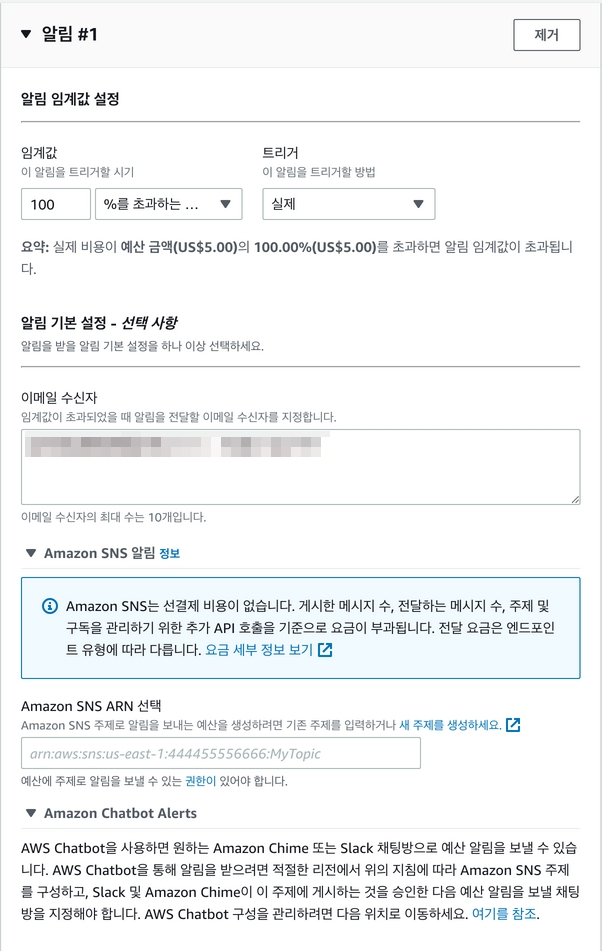Click the 이메일 수신자 text area
The image size is (602, 951).
click(300, 466)
